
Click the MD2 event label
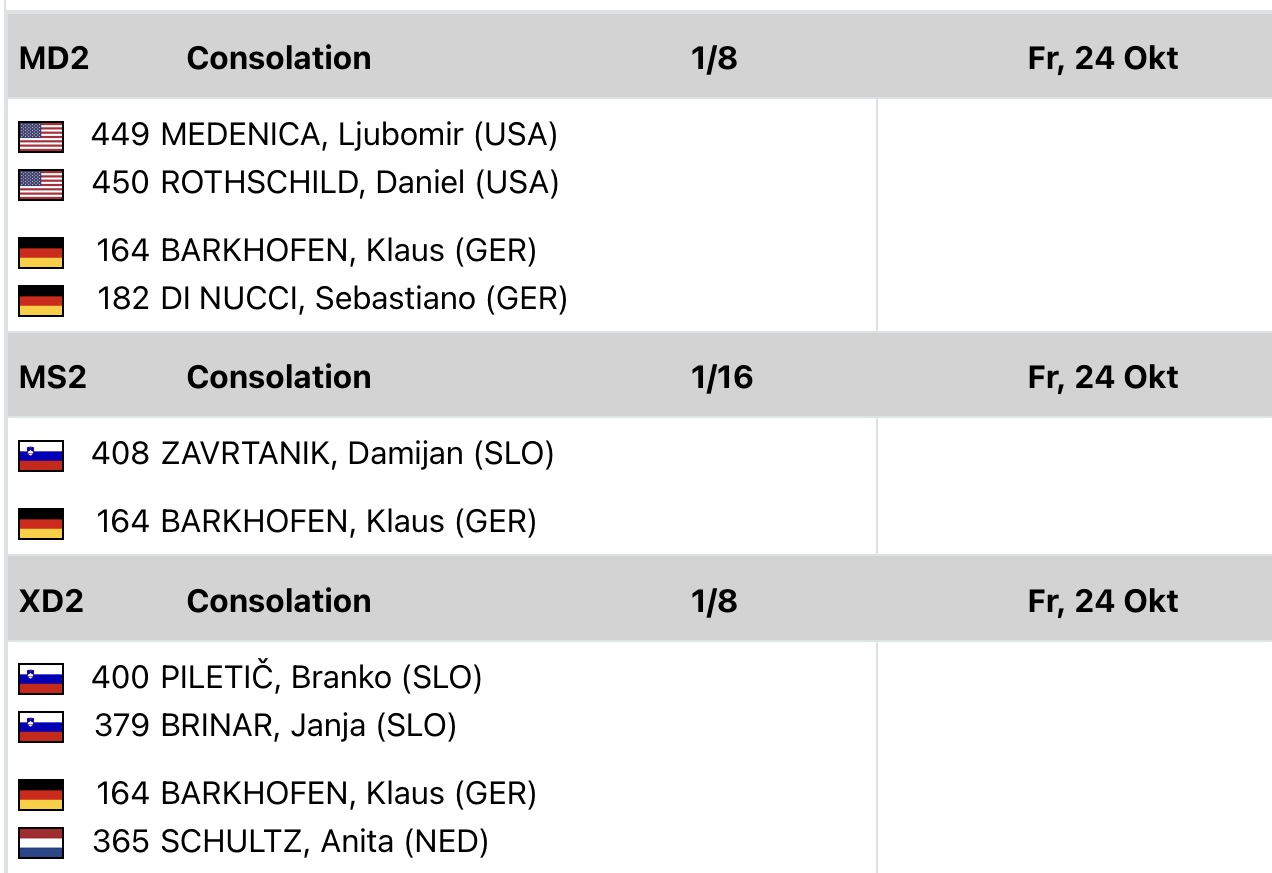click(54, 58)
